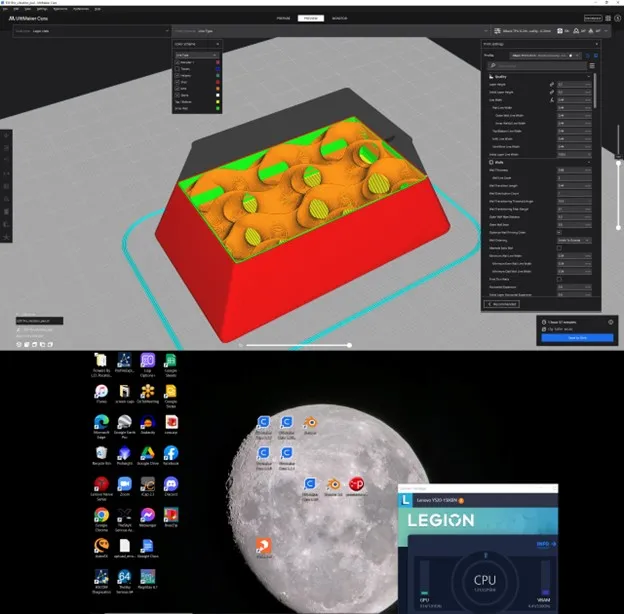
Task: Play the layer path simulation
Action: (x=240, y=345)
